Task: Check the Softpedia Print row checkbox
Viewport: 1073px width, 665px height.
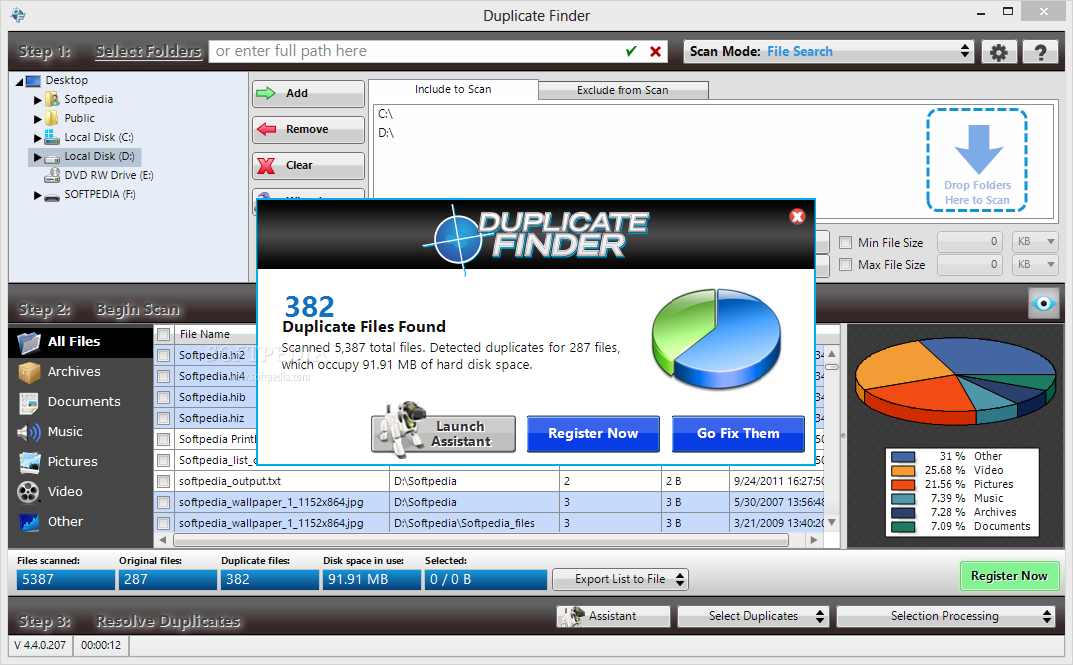Action: [164, 440]
